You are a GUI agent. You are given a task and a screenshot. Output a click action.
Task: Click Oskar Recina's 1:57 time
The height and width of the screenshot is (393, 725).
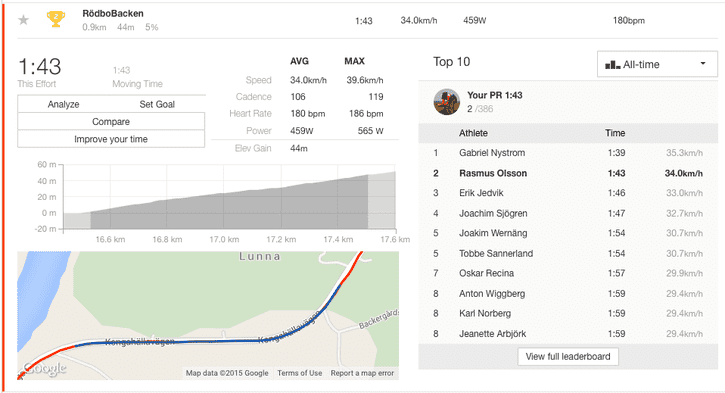(616, 273)
